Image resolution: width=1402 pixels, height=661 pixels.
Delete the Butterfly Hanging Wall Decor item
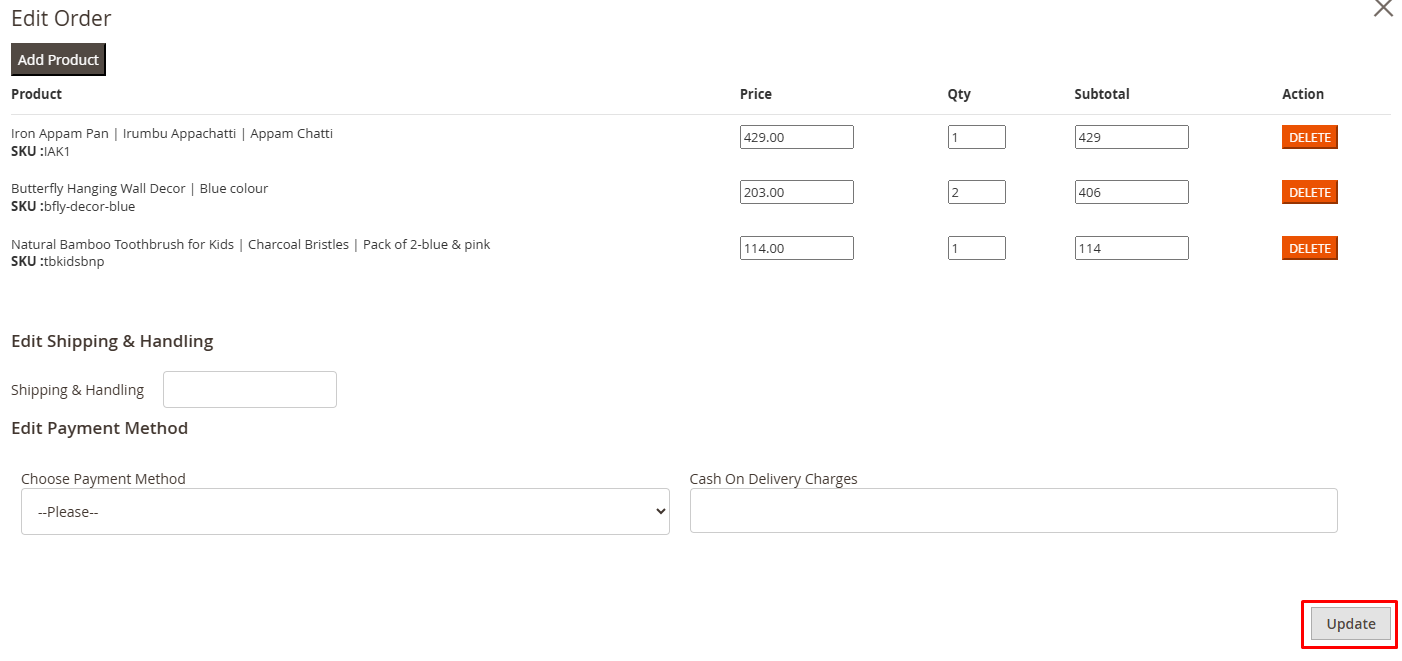pos(1309,192)
